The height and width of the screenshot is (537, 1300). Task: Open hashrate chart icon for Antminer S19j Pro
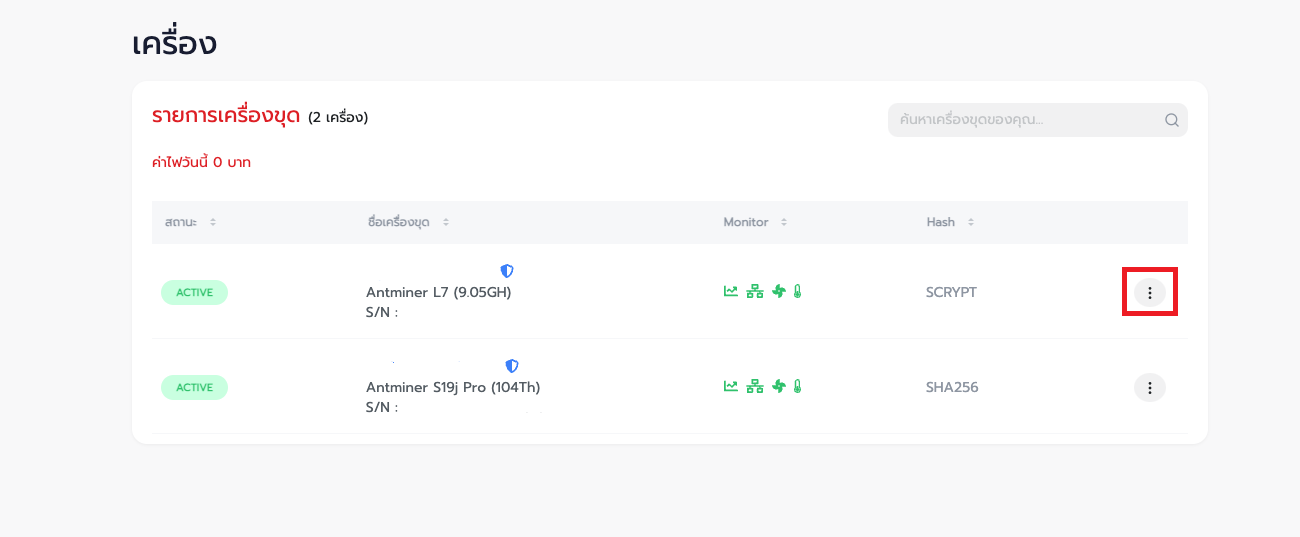click(731, 386)
